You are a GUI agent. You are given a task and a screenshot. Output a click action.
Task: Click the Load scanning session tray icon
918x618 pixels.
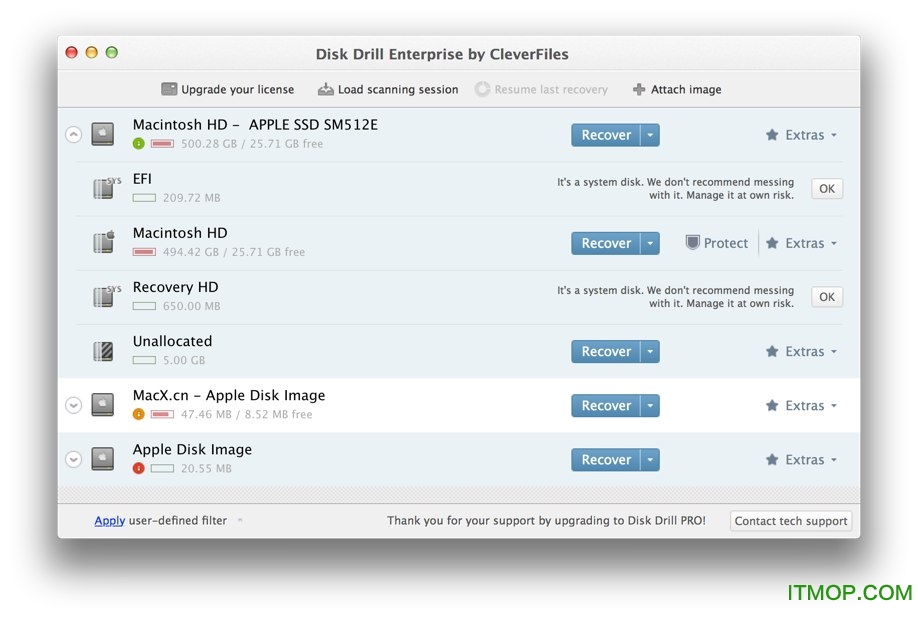tap(326, 88)
